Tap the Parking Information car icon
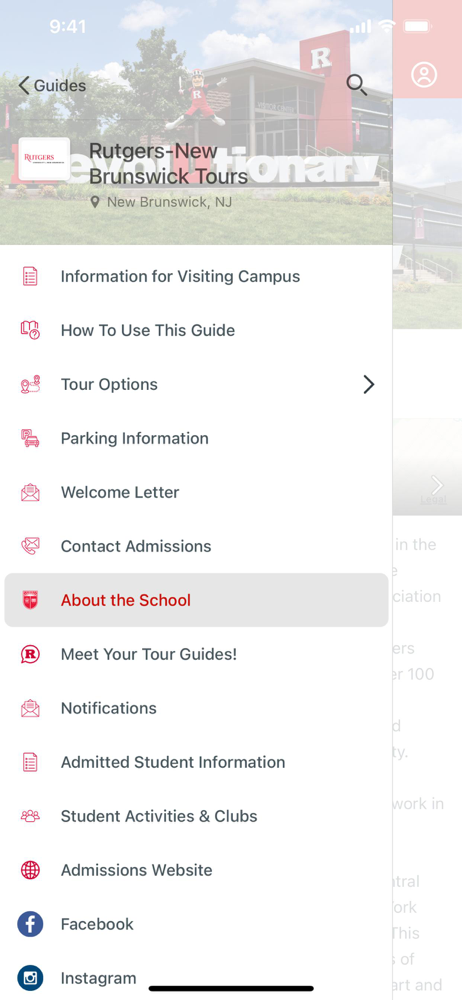Viewport: 462px width, 1000px height. click(x=30, y=438)
